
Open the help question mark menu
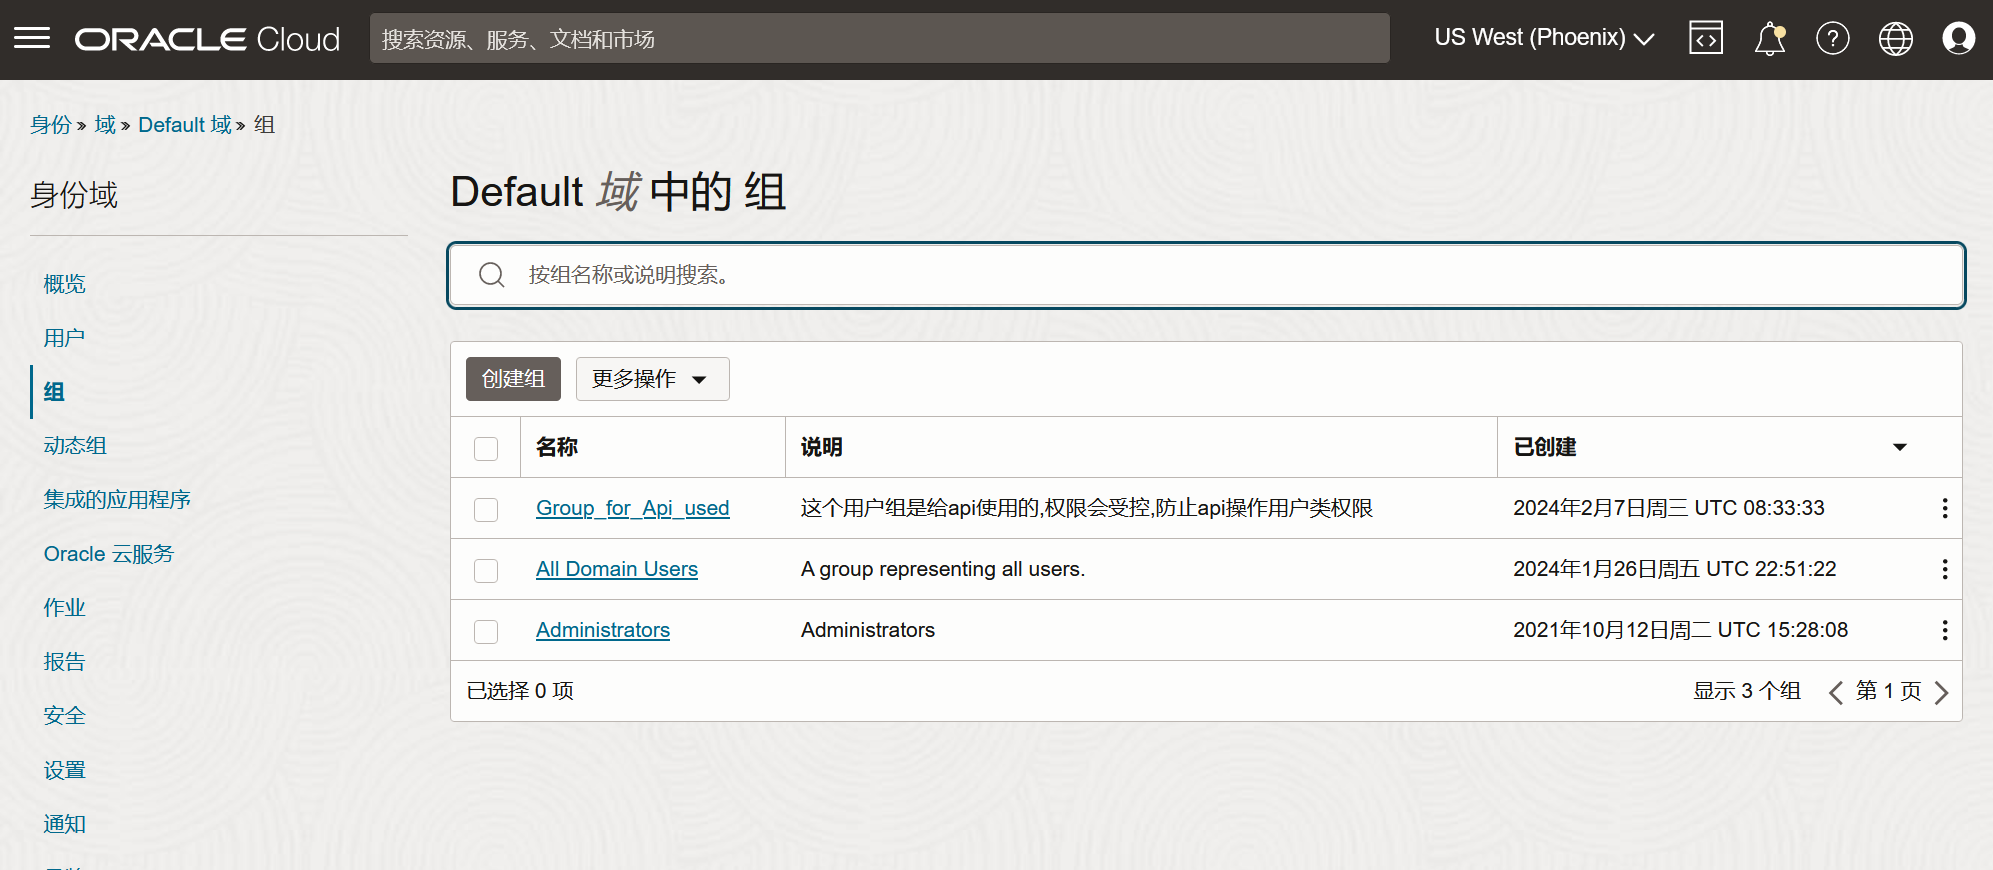[x=1833, y=39]
